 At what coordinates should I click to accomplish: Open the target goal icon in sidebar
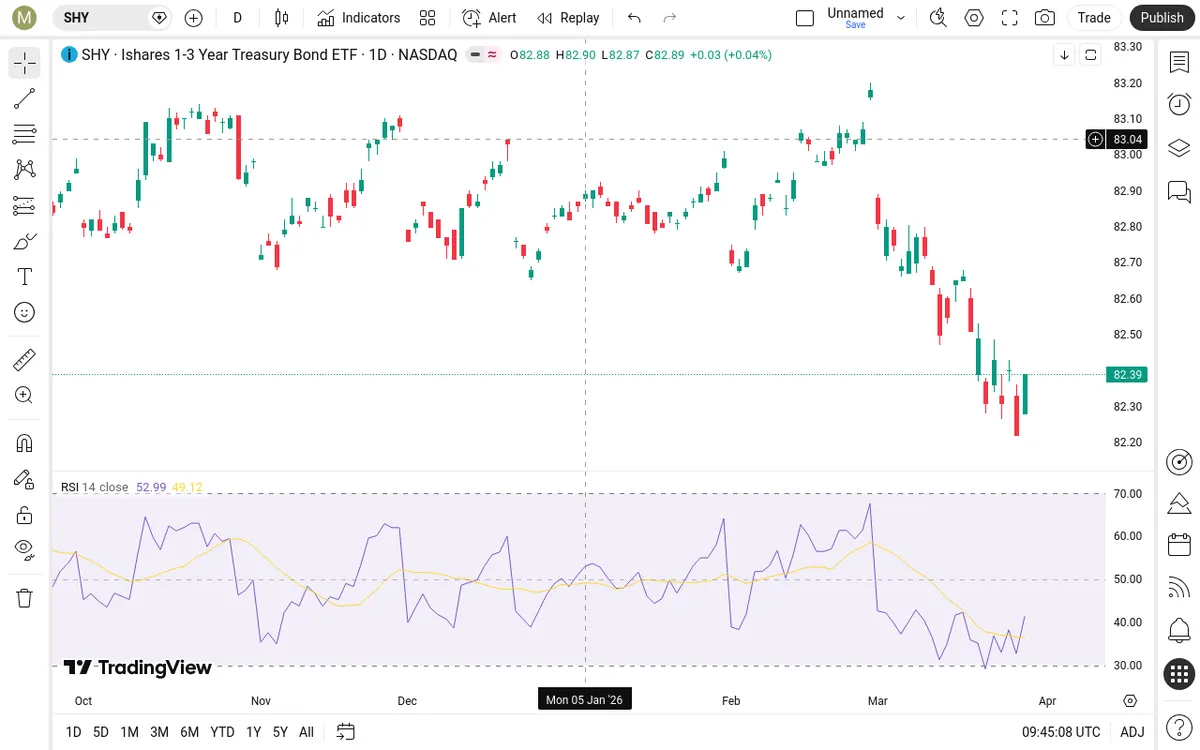click(1179, 462)
